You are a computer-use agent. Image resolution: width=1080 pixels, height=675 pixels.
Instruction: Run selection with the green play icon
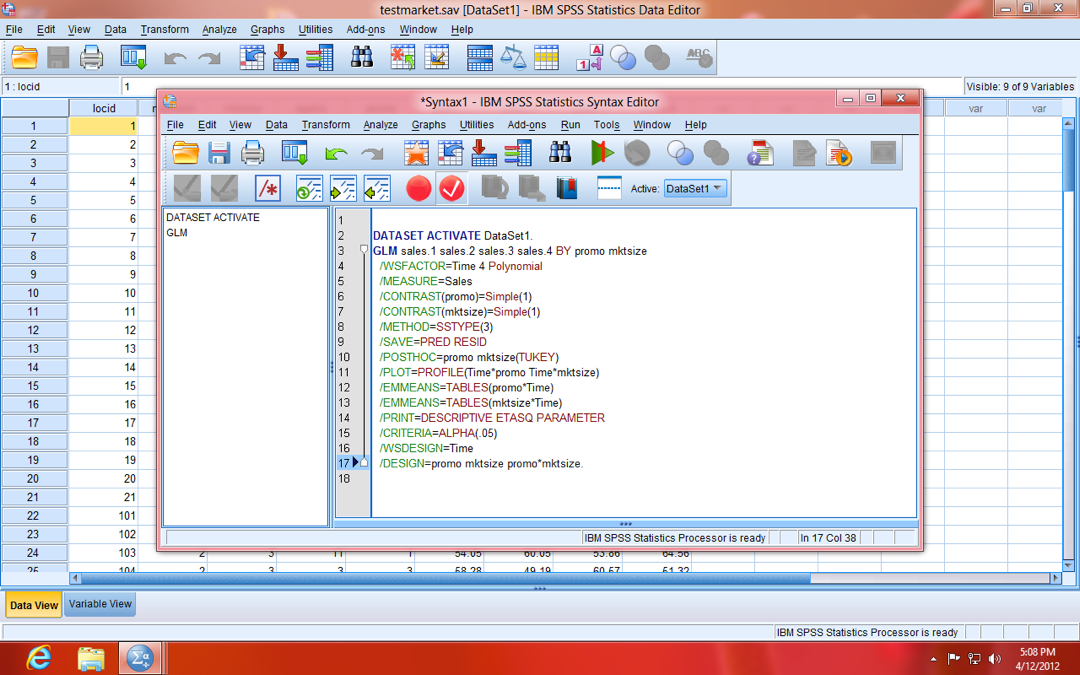pos(601,152)
